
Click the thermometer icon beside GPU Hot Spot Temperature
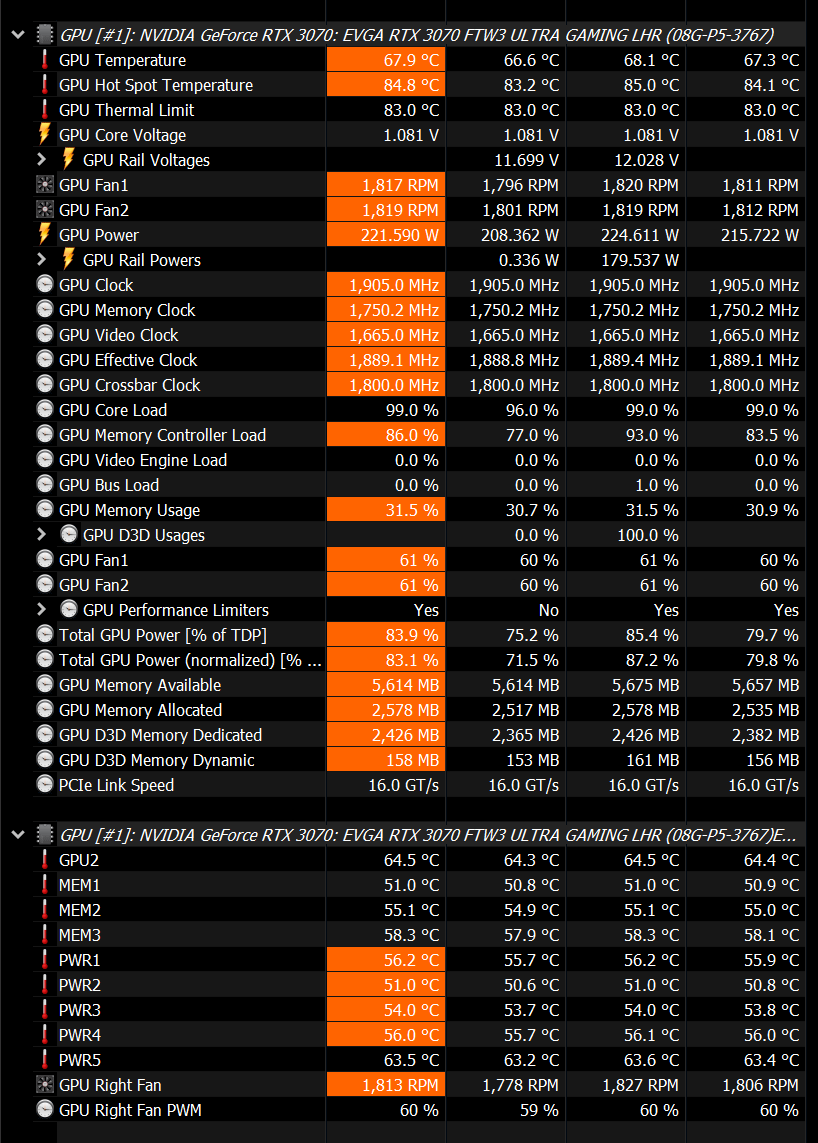(45, 85)
